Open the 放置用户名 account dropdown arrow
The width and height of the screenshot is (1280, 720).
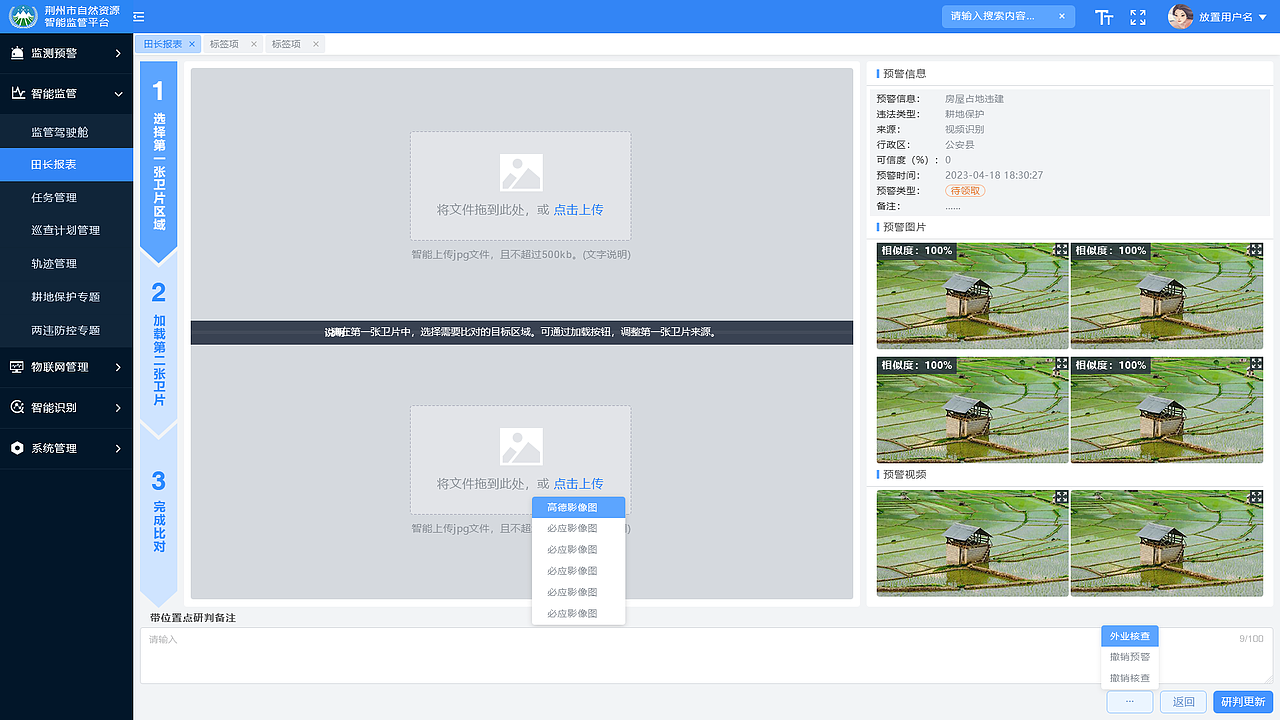pos(1262,17)
